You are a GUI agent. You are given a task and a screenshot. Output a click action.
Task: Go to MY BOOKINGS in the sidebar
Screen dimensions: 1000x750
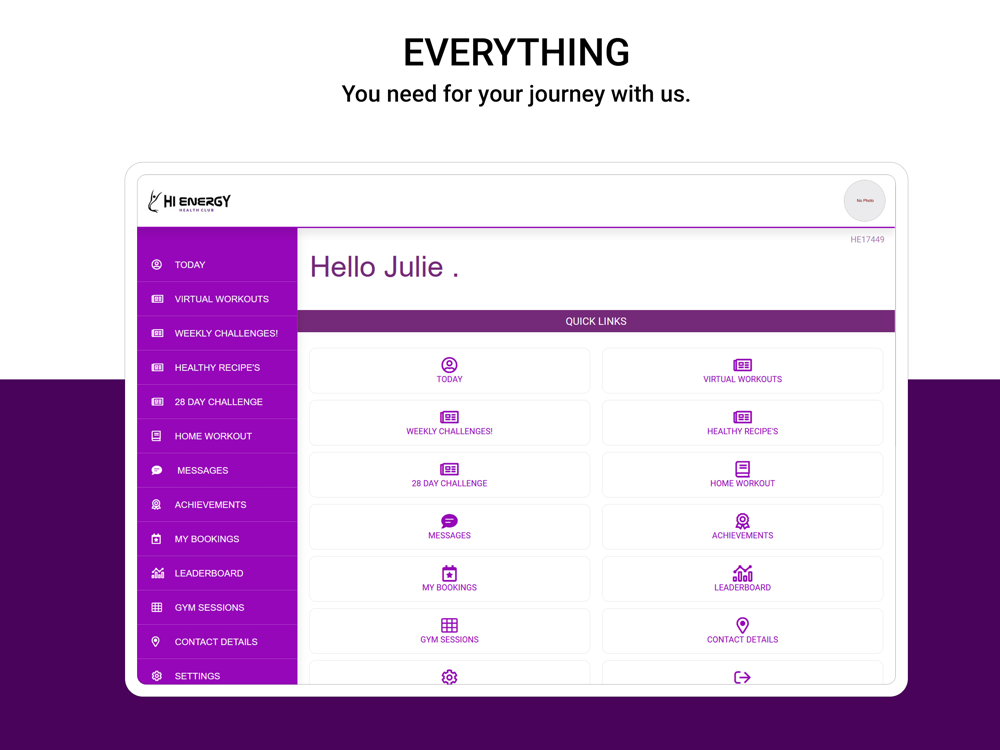click(x=217, y=539)
